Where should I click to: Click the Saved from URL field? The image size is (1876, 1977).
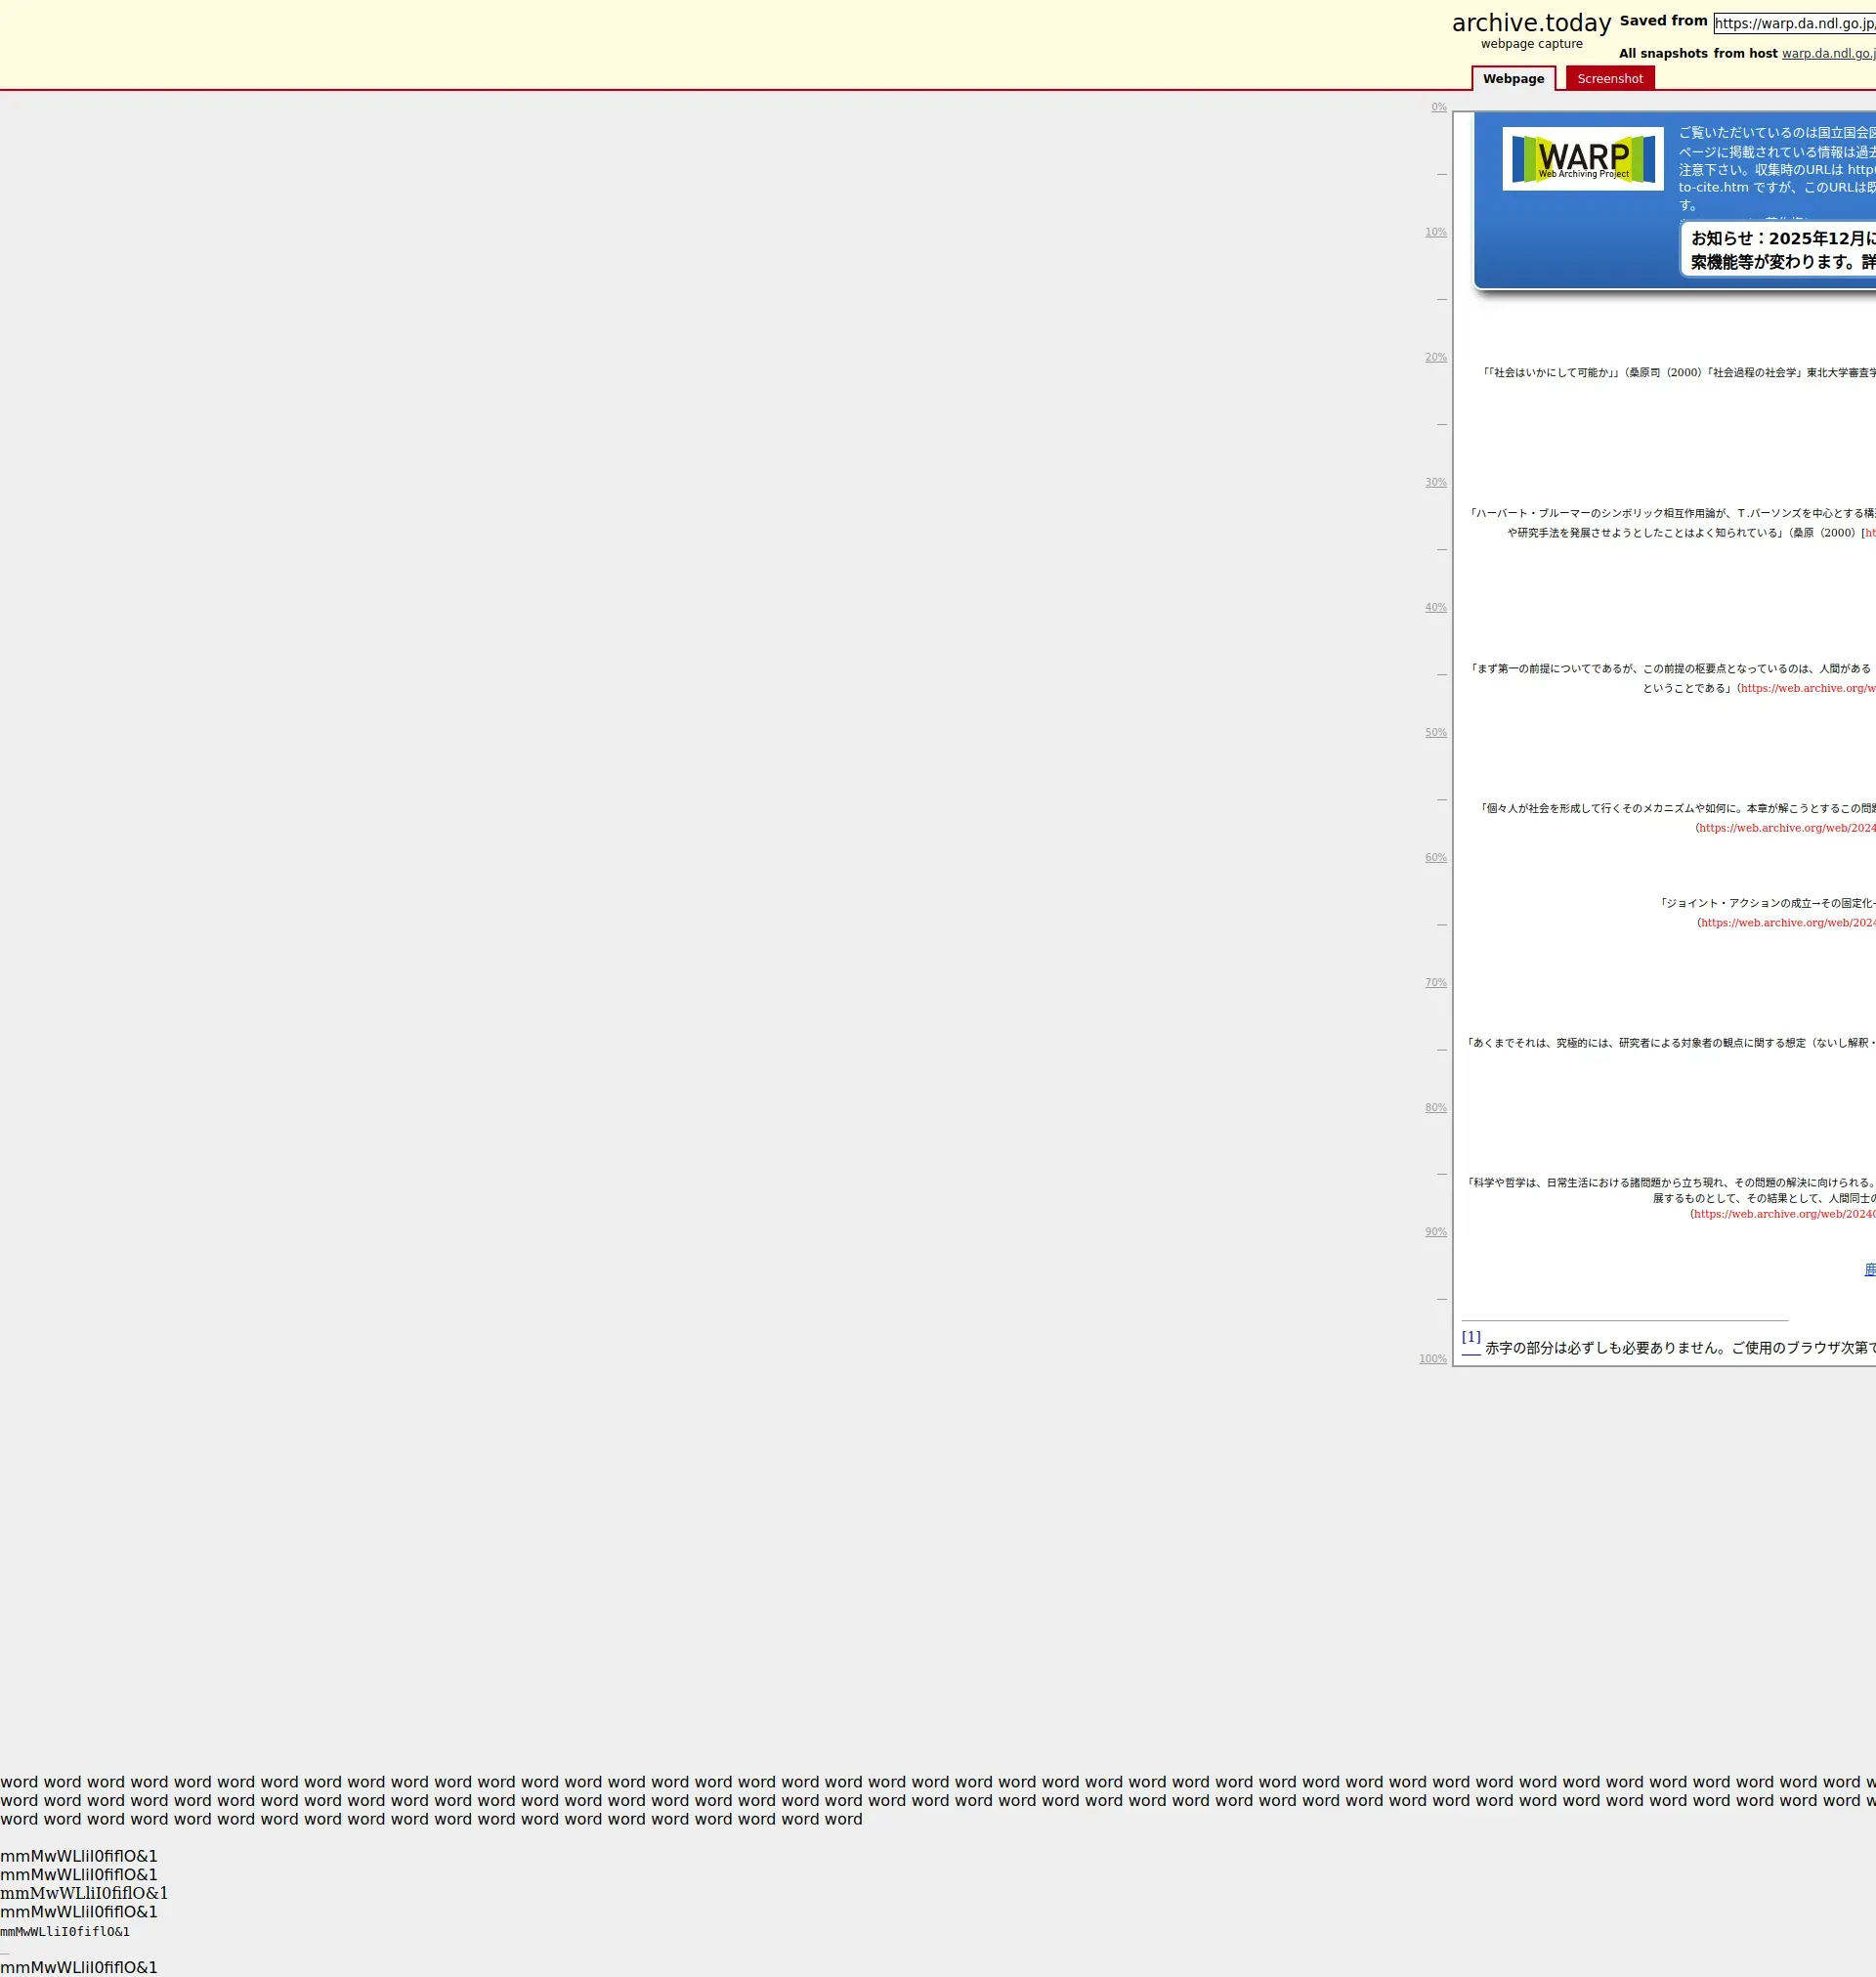[x=1794, y=23]
